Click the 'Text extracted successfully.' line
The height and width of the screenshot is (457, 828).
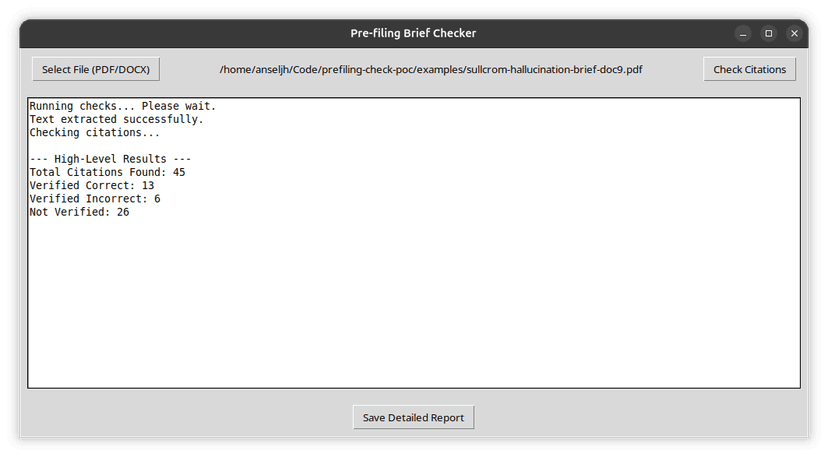(x=117, y=119)
